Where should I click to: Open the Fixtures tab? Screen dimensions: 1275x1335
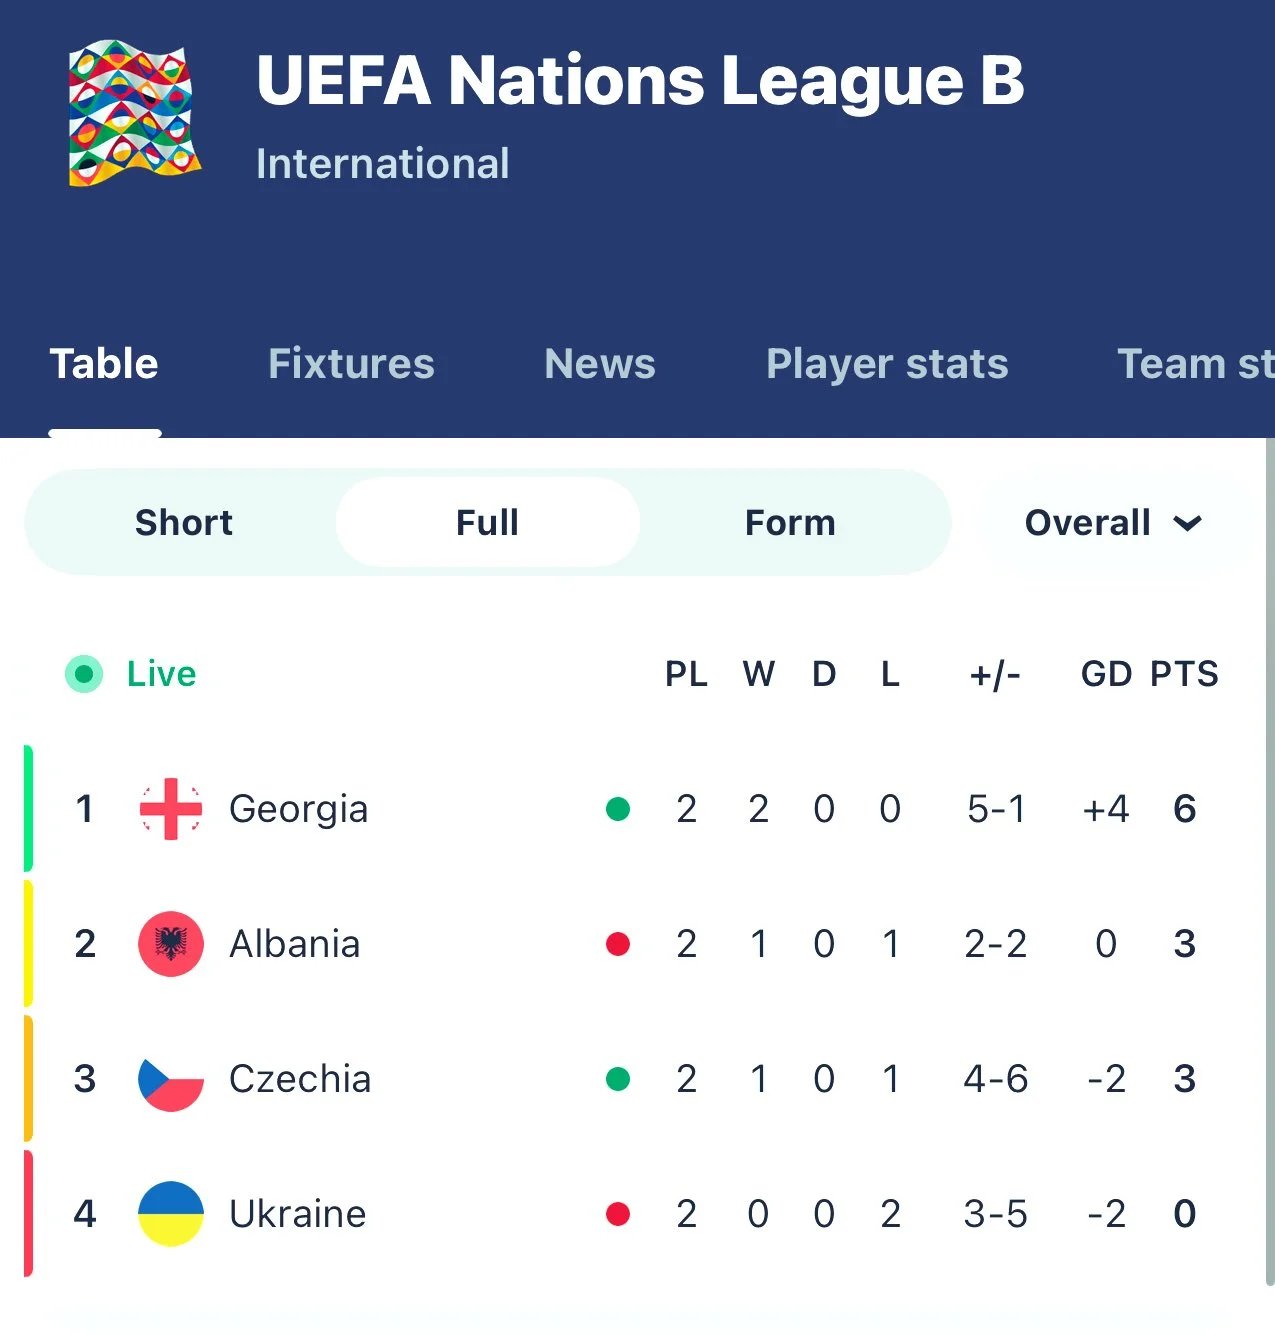pos(351,364)
